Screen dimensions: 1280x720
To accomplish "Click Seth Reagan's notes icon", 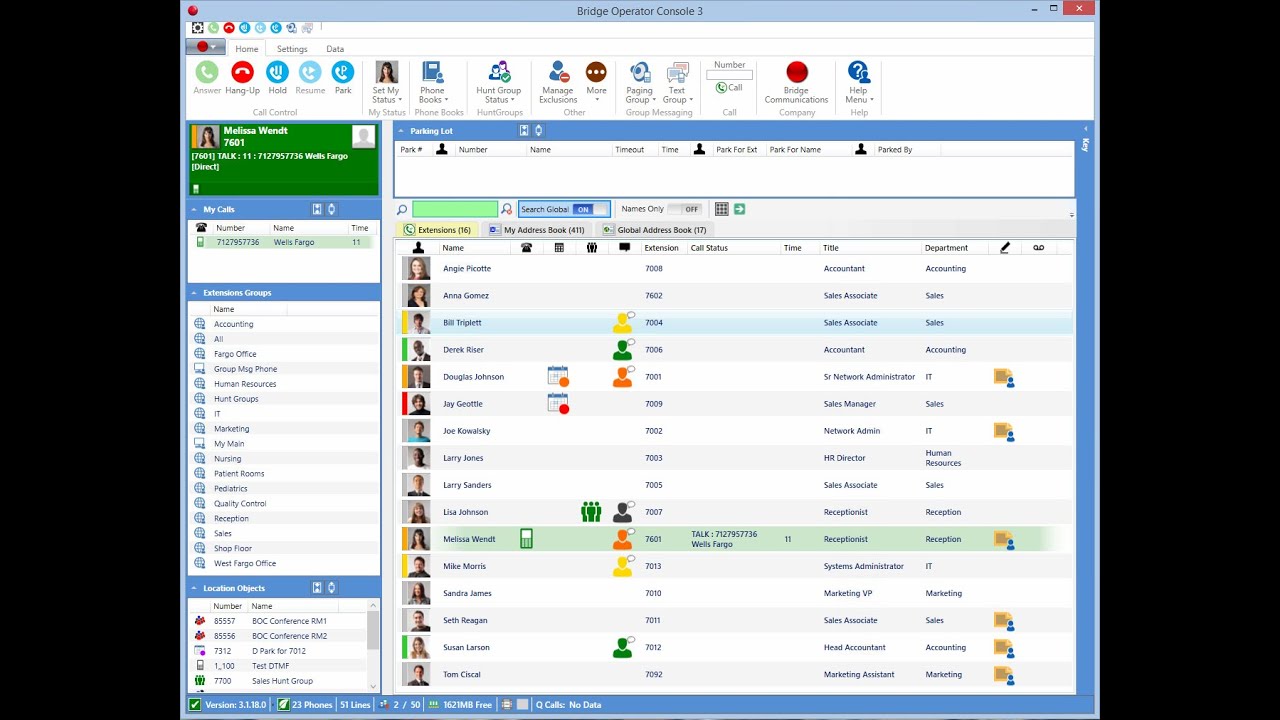I will click(1004, 620).
